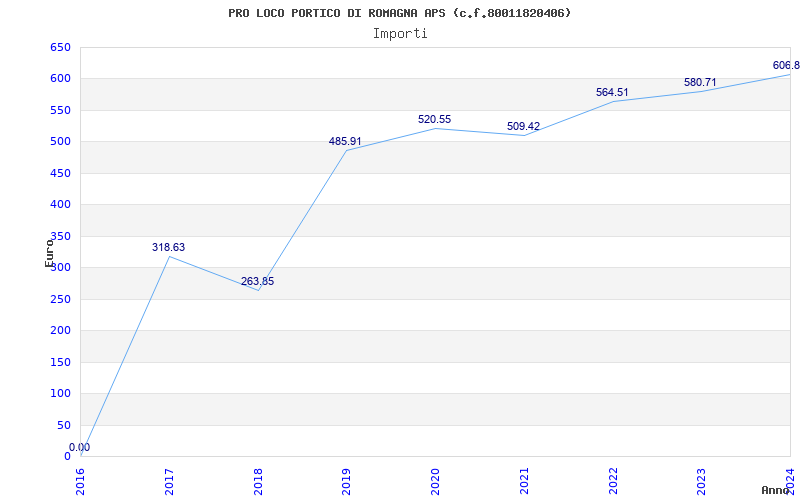Click the 100 y-axis tick label
Screen dimensions: 800x500
pyautogui.click(x=60, y=394)
